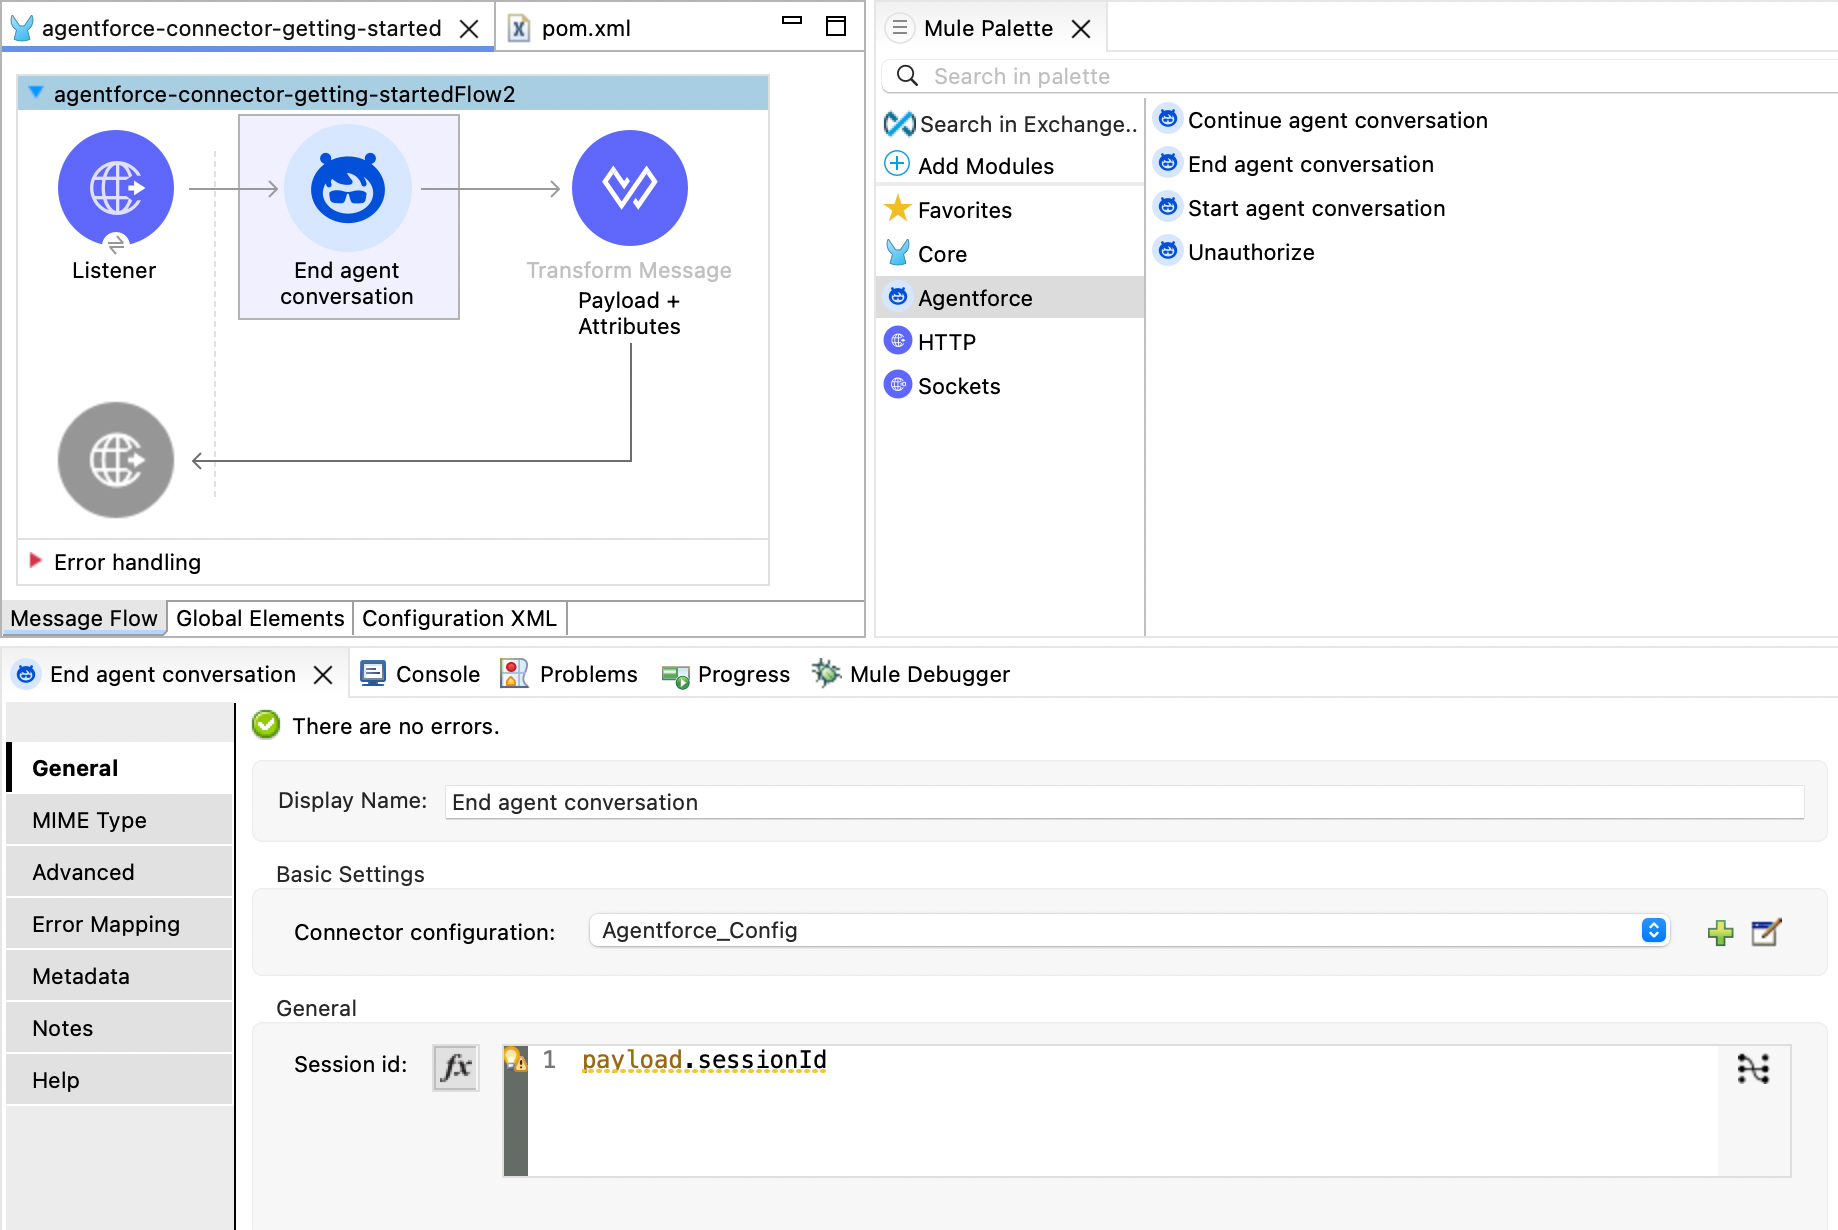Viewport: 1838px width, 1230px height.
Task: Close the Mule Palette view
Action: [x=1081, y=29]
